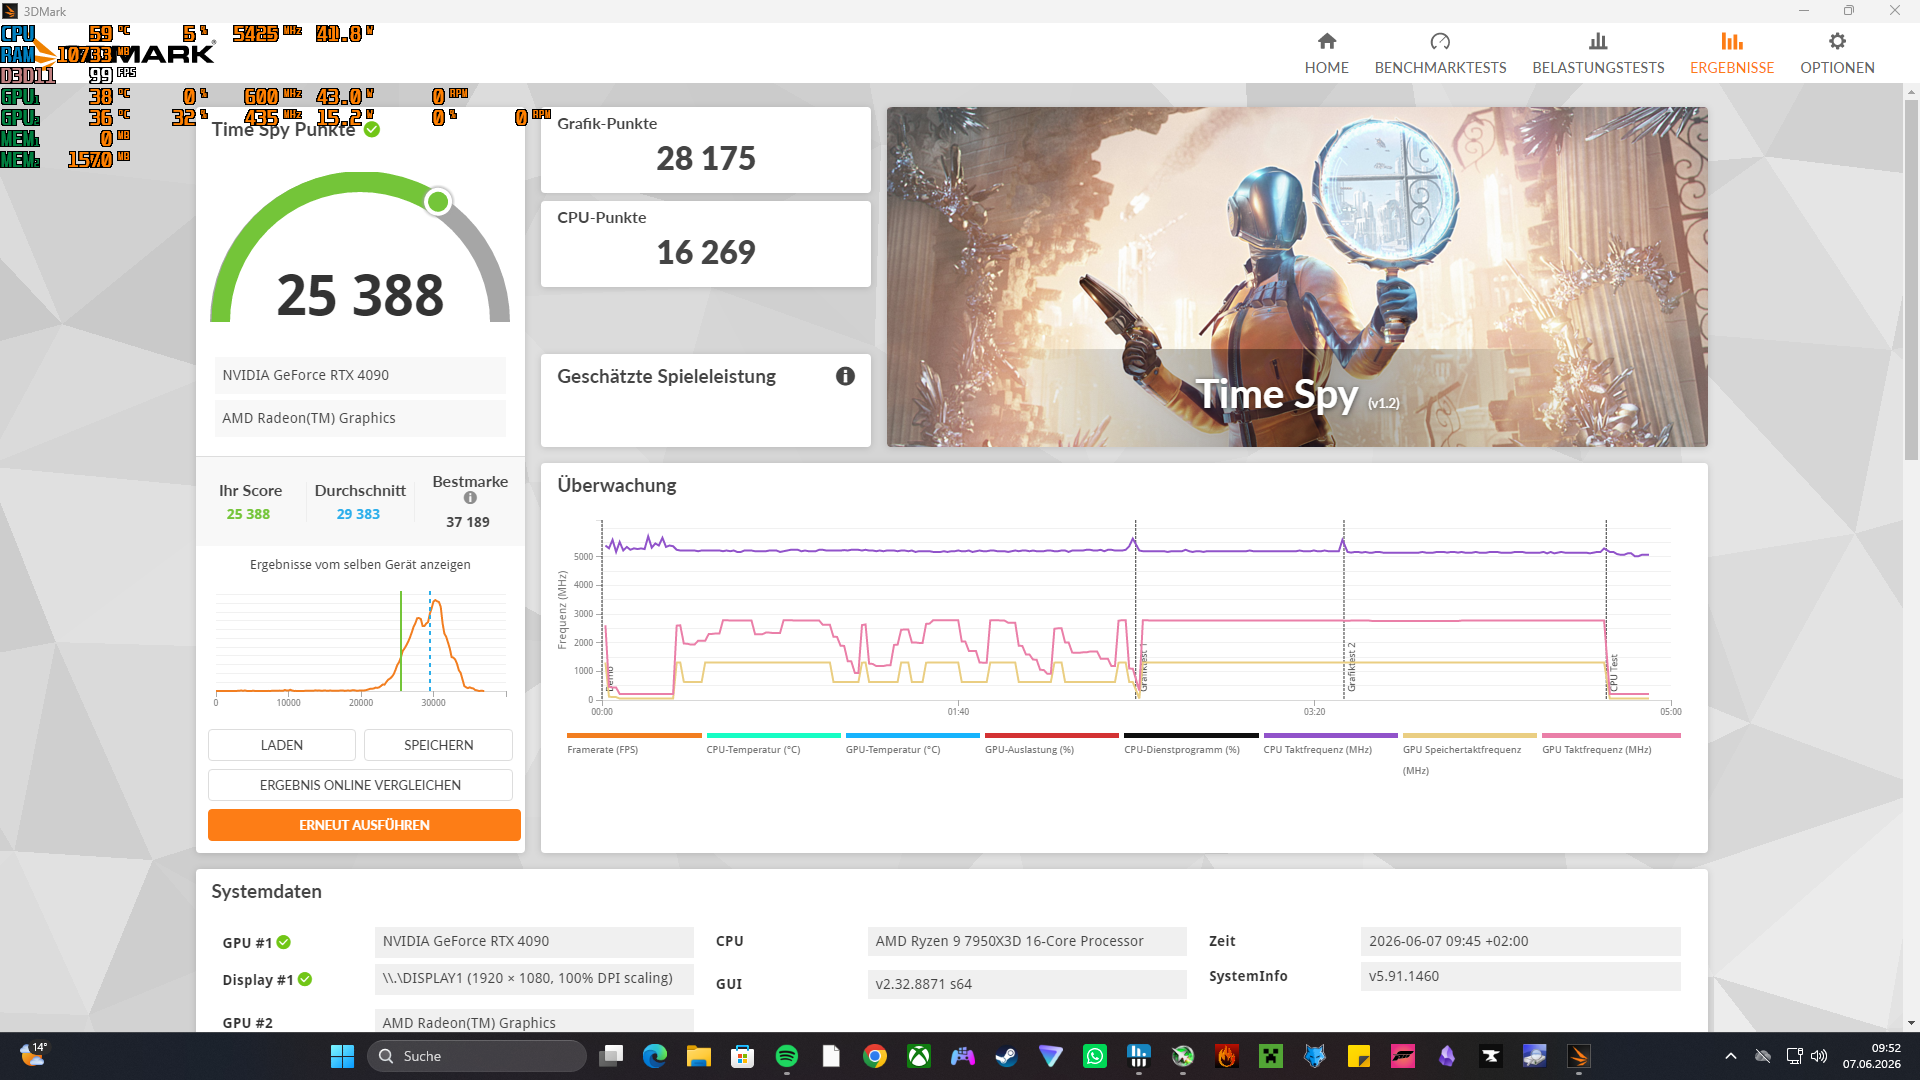Open Steam from the taskbar
Image resolution: width=1920 pixels, height=1080 pixels.
(x=1007, y=1056)
